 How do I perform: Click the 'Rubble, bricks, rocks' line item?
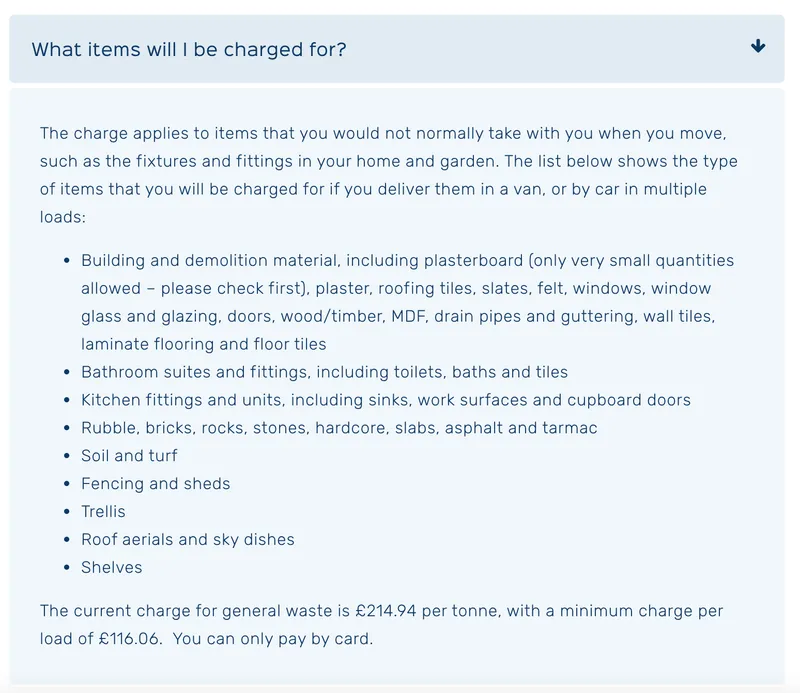[338, 427]
